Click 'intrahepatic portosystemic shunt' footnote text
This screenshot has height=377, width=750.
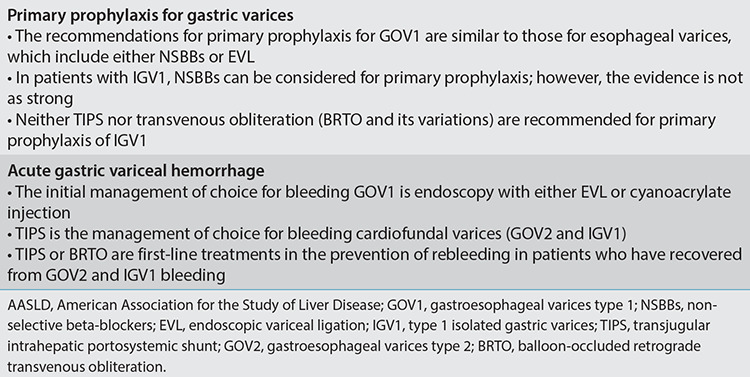pos(110,347)
